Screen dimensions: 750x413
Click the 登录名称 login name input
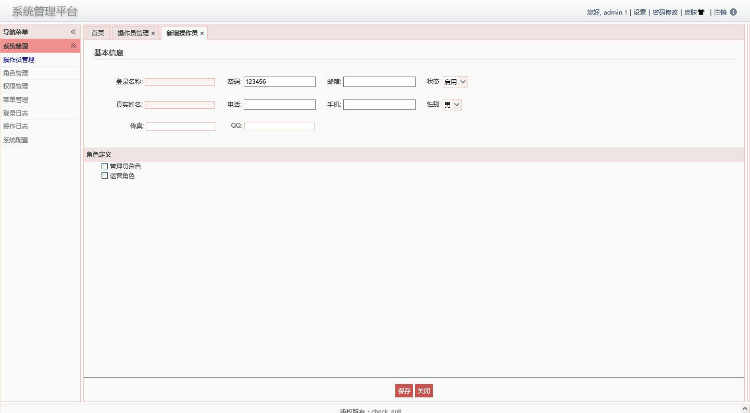tap(179, 82)
